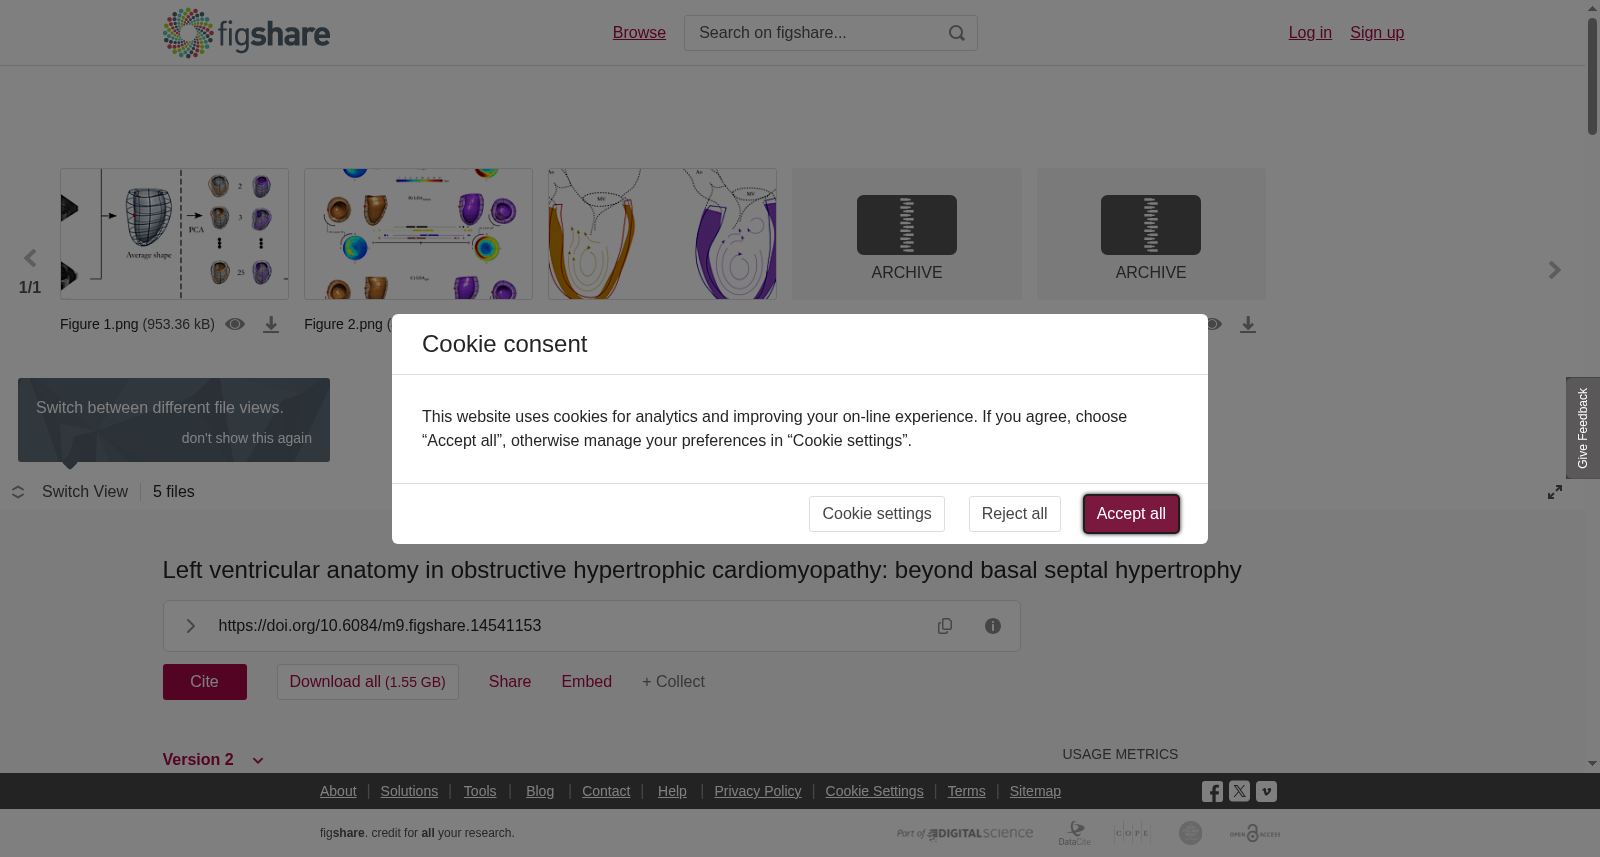Accept all cookies

tap(1131, 514)
